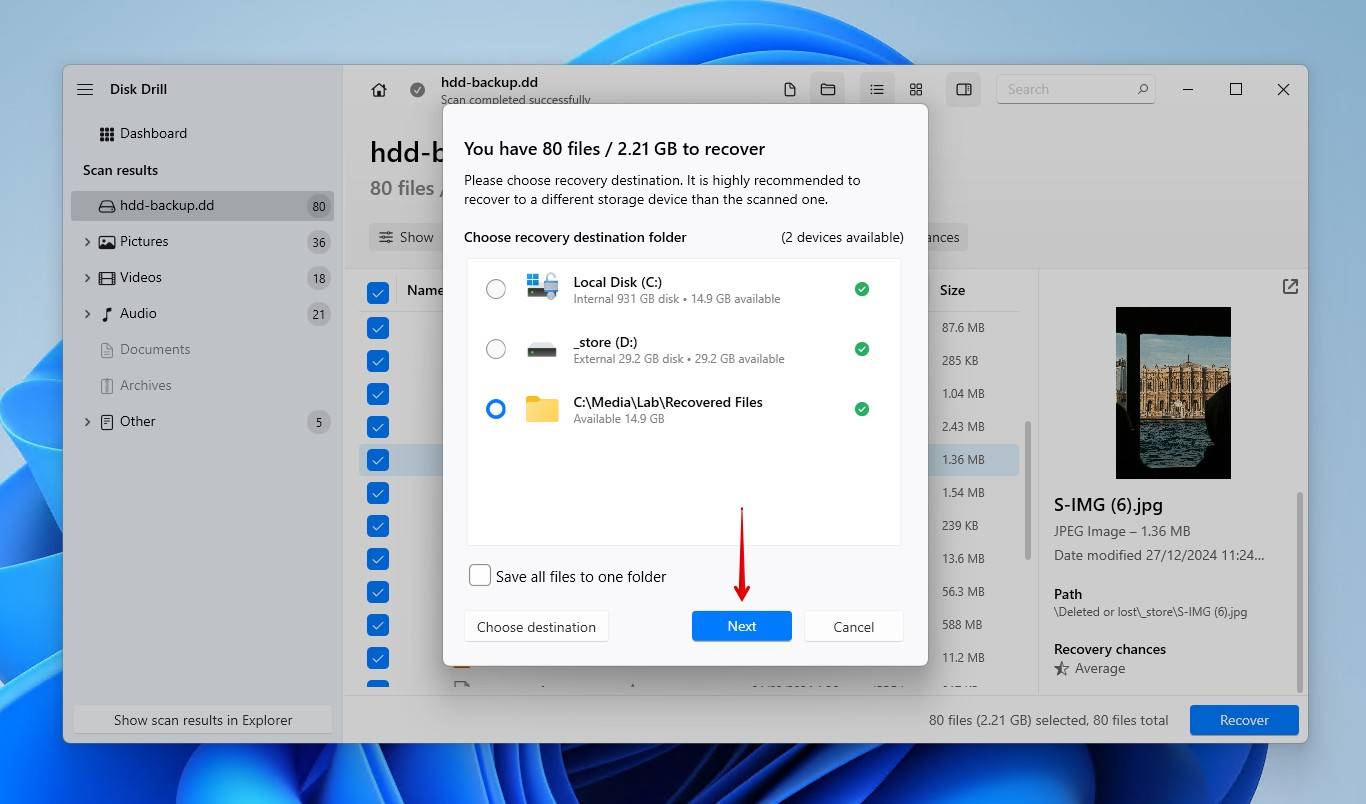This screenshot has height=804, width=1366.
Task: Expand the Pictures category
Action: click(87, 242)
